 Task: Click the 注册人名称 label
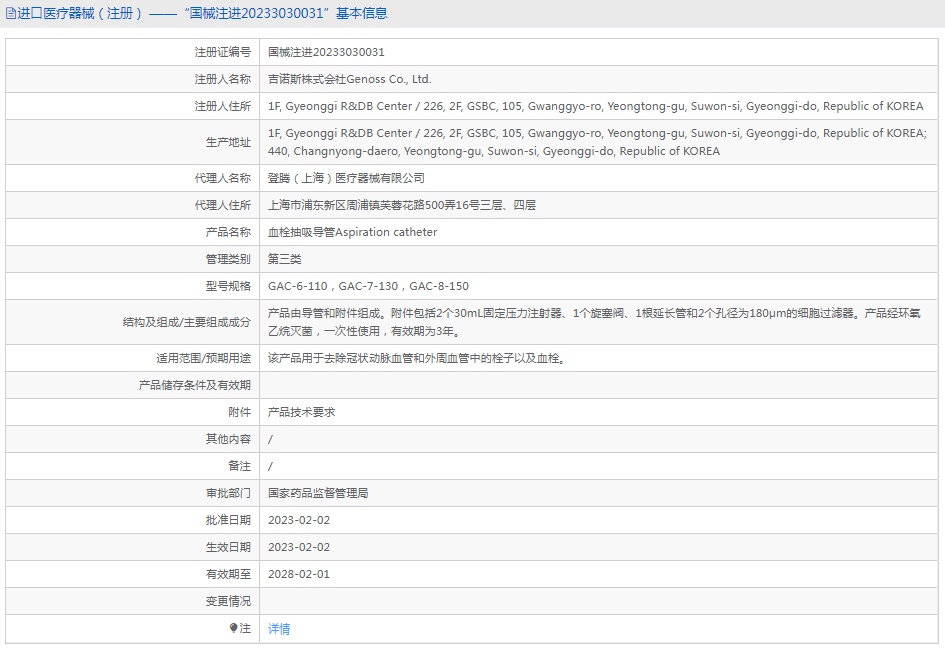[x=222, y=79]
